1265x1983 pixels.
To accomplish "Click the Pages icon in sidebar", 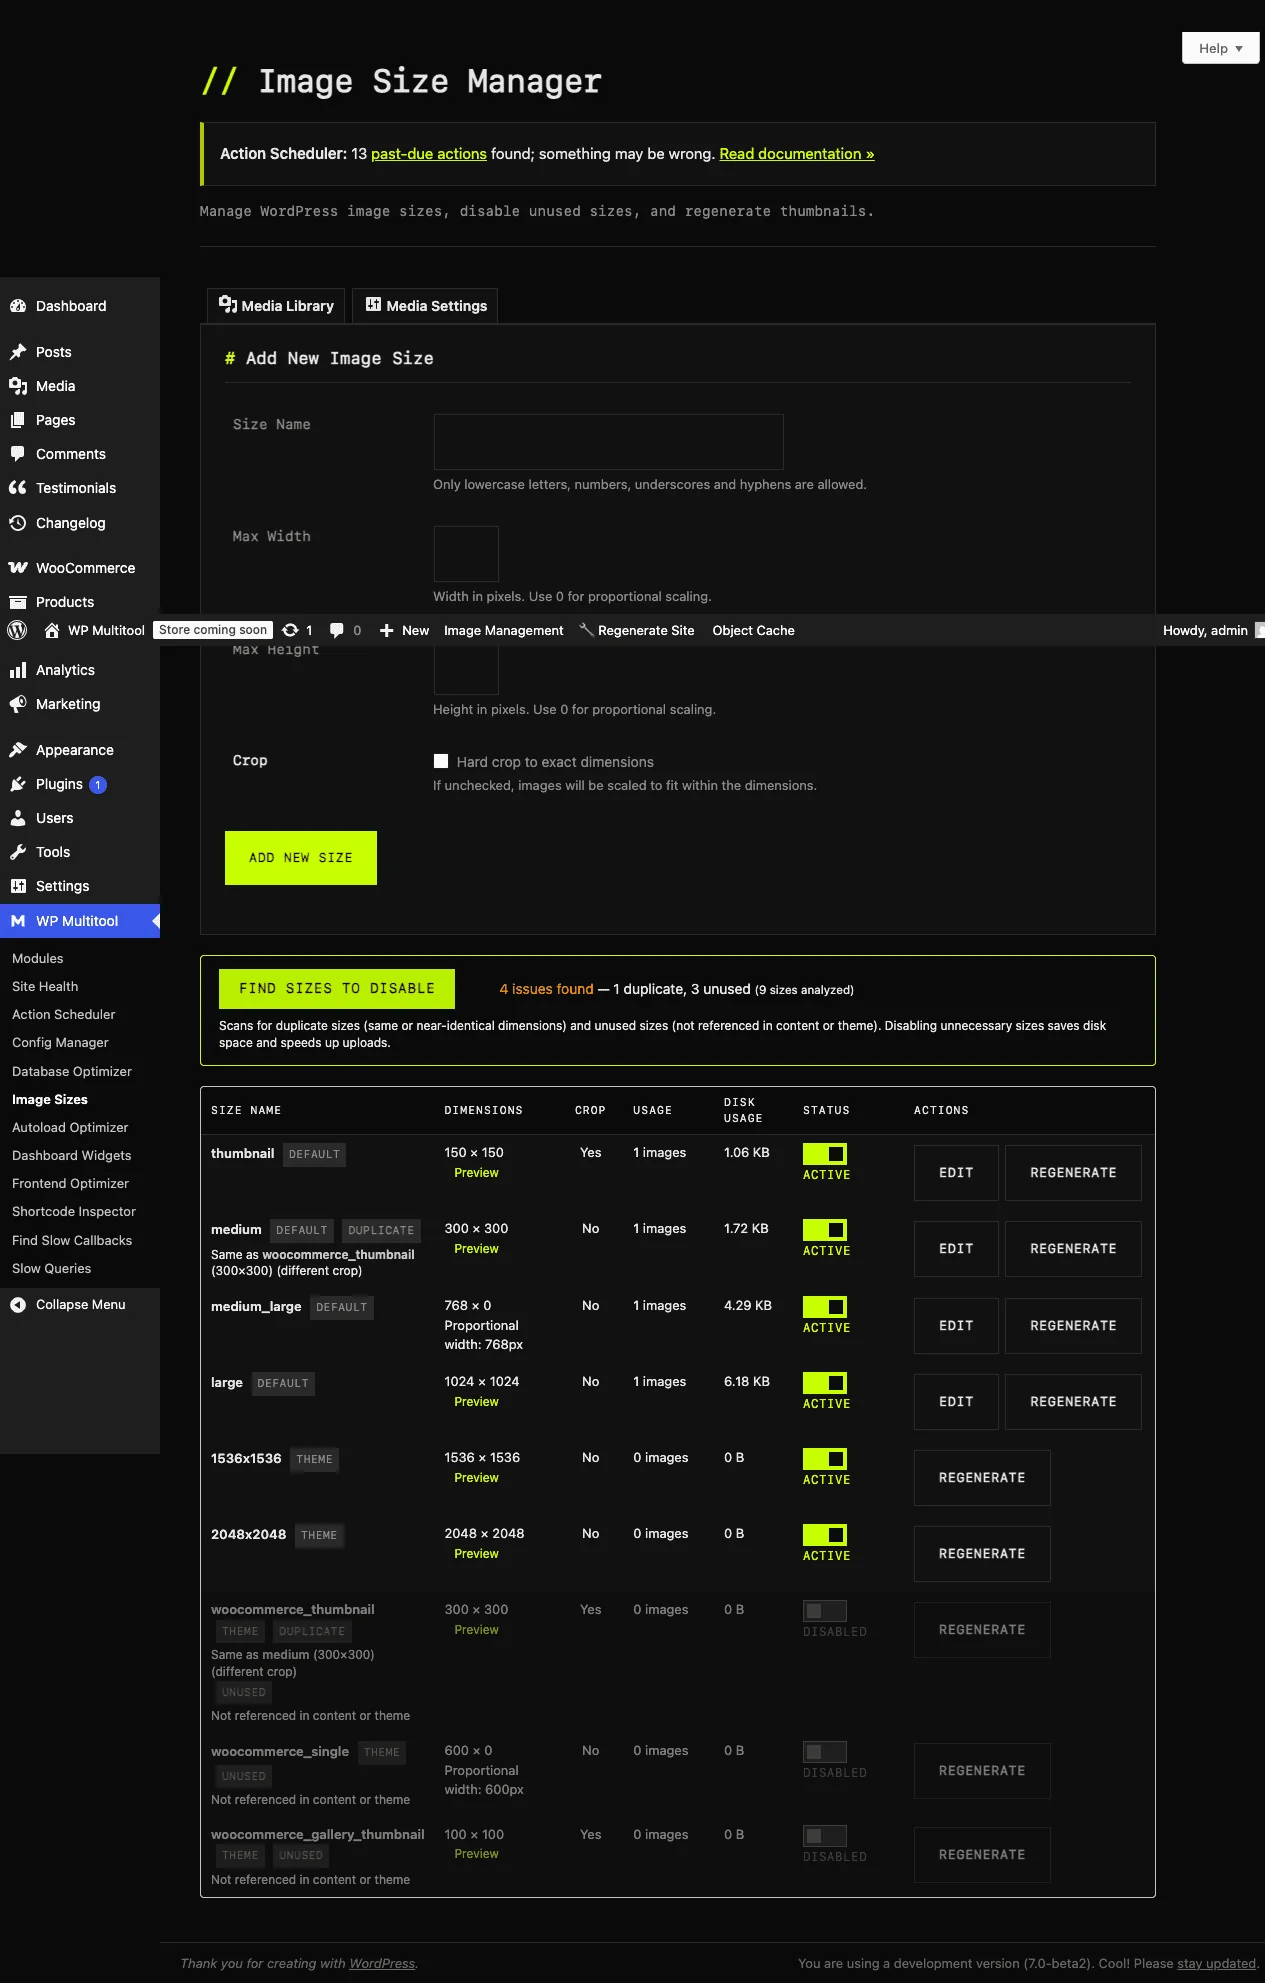I will tap(18, 420).
